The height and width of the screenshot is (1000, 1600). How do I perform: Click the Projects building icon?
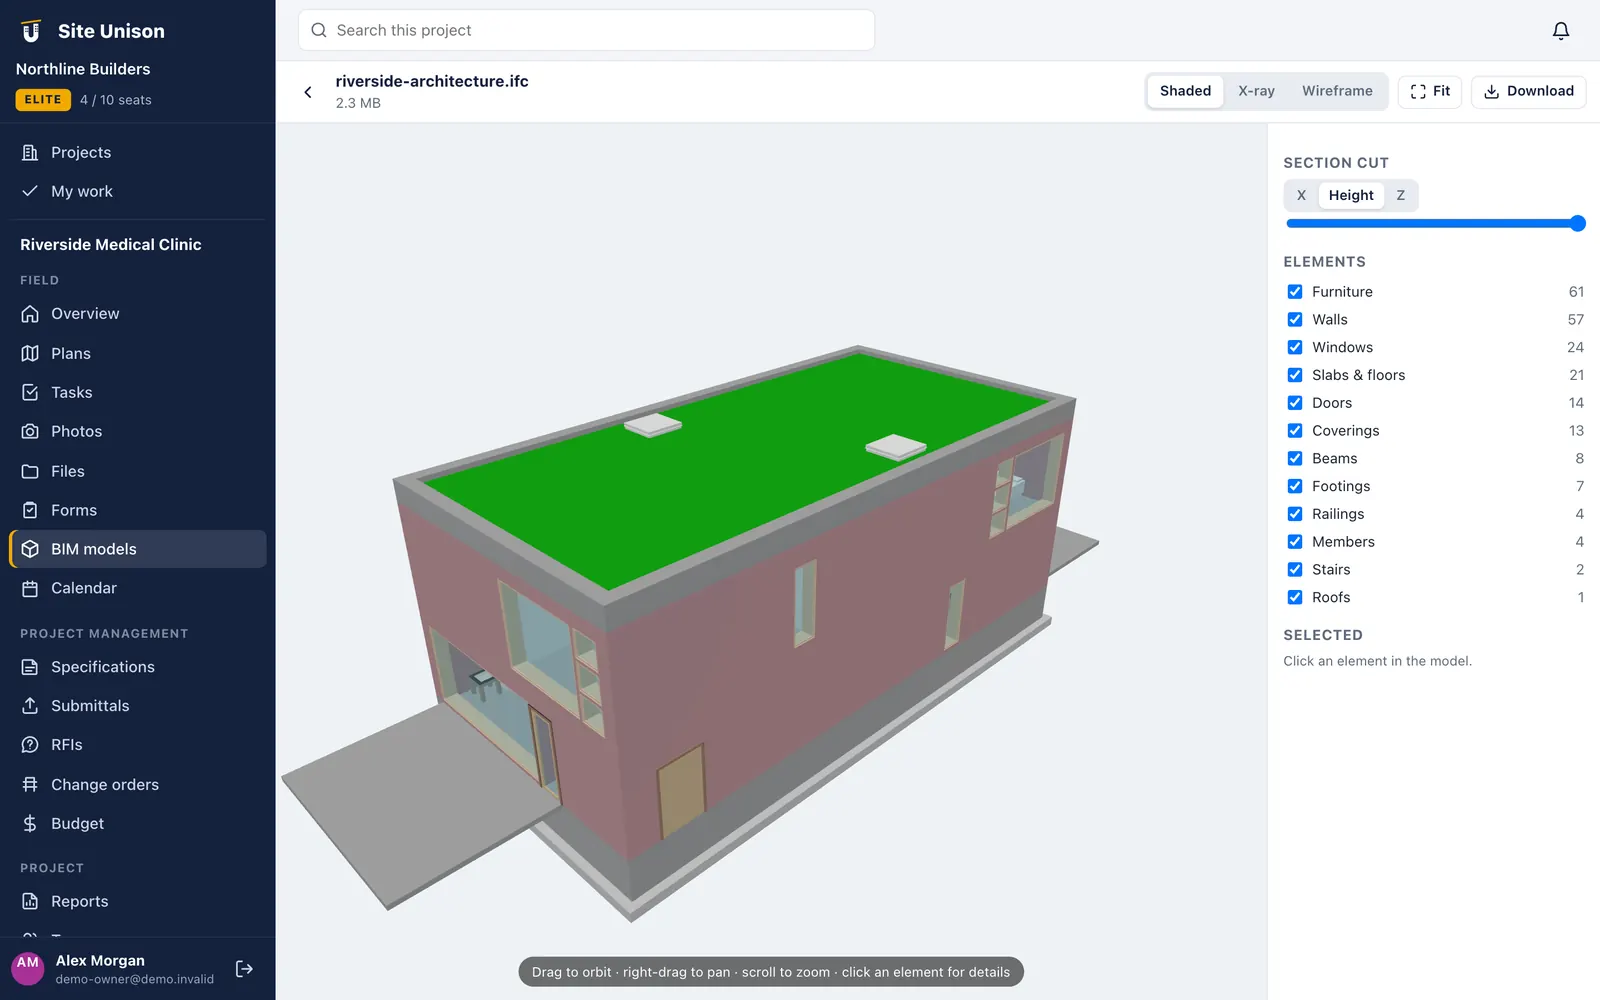[30, 152]
